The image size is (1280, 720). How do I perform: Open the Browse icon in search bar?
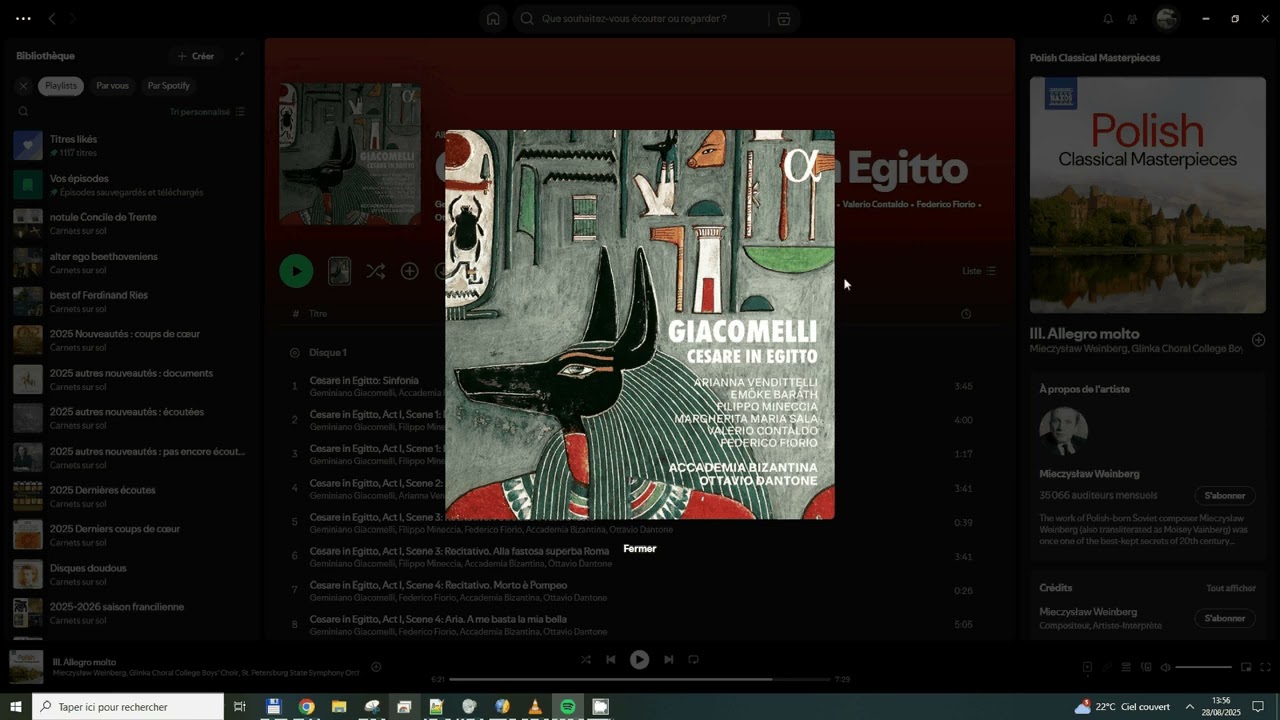pos(783,18)
